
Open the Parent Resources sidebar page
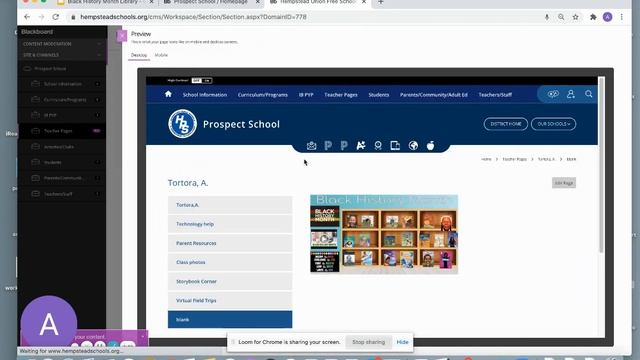[230, 243]
